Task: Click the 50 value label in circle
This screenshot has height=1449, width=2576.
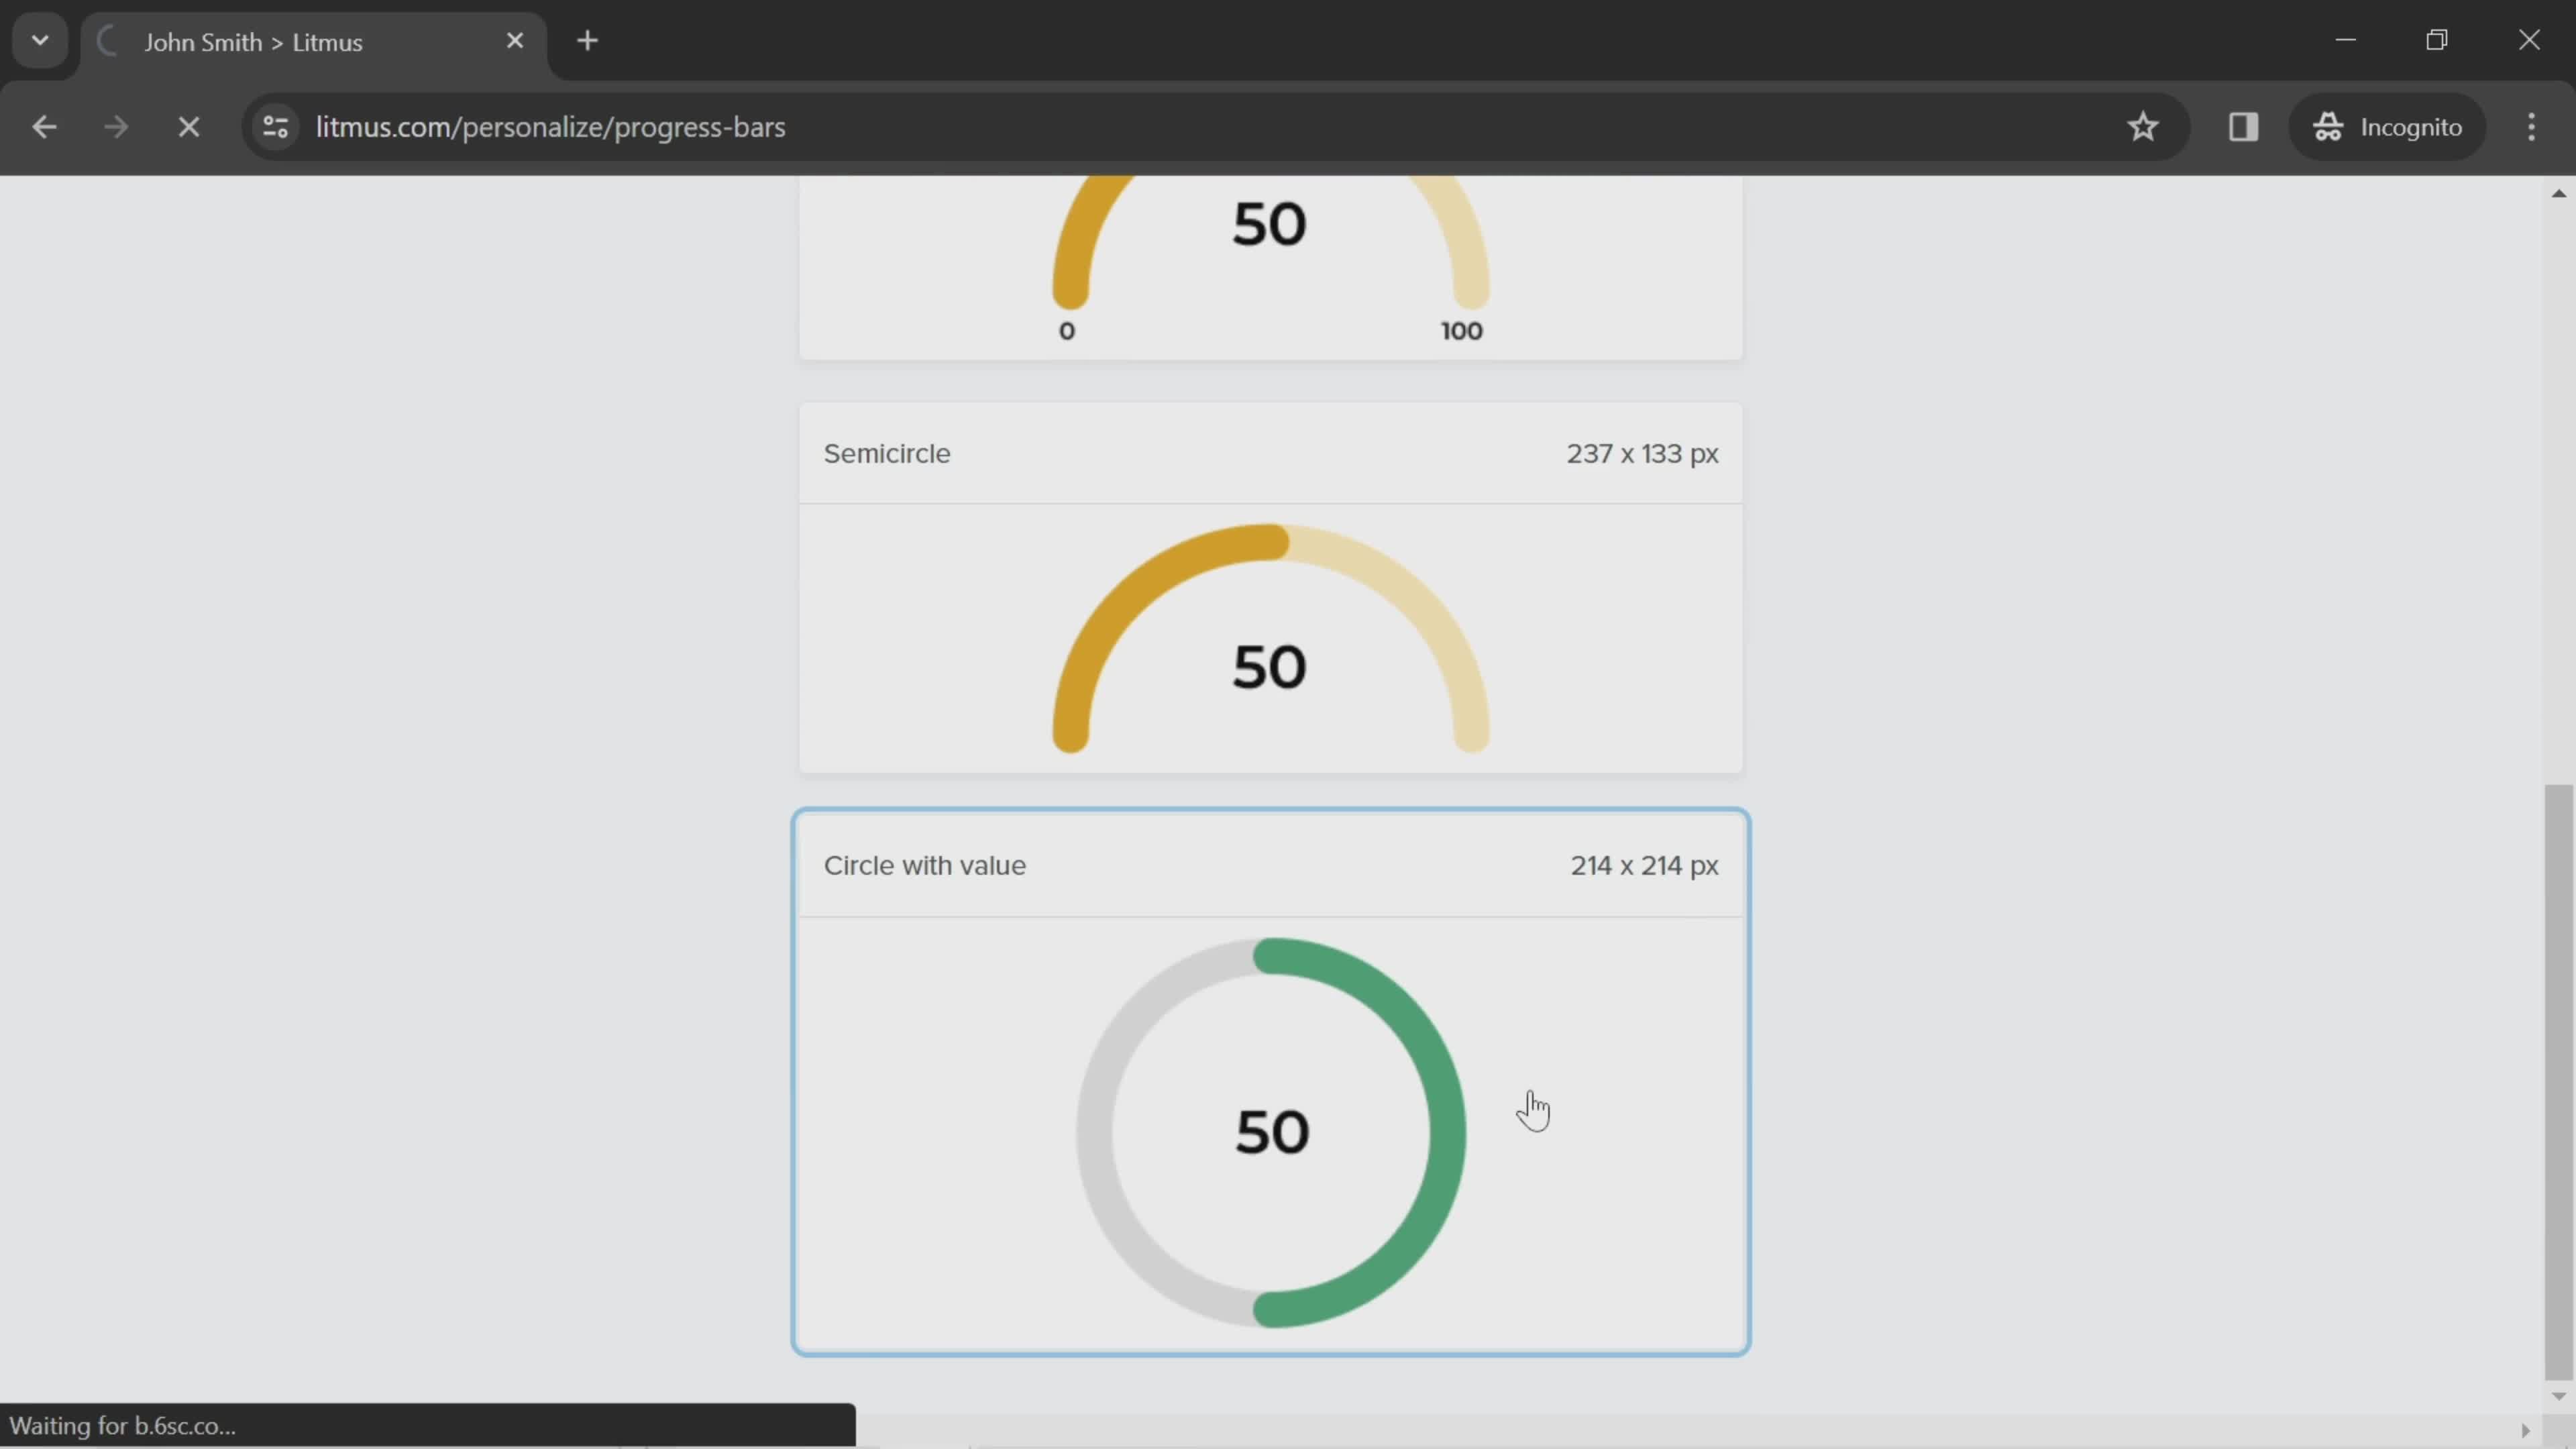Action: tap(1271, 1130)
